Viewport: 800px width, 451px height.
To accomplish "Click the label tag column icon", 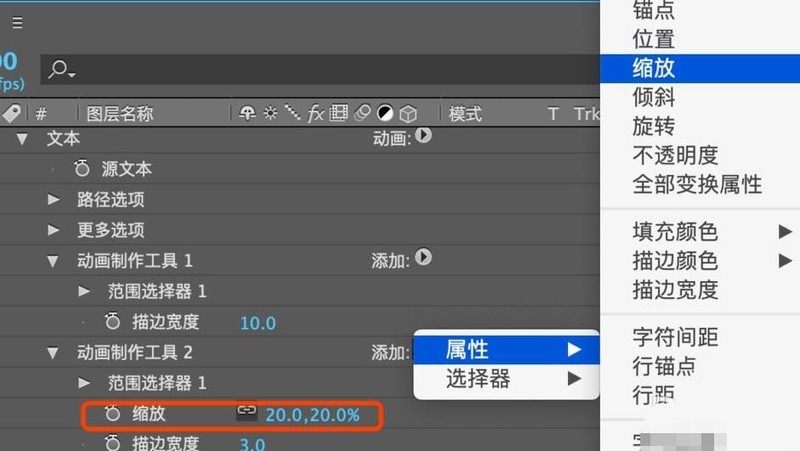I will (x=11, y=113).
